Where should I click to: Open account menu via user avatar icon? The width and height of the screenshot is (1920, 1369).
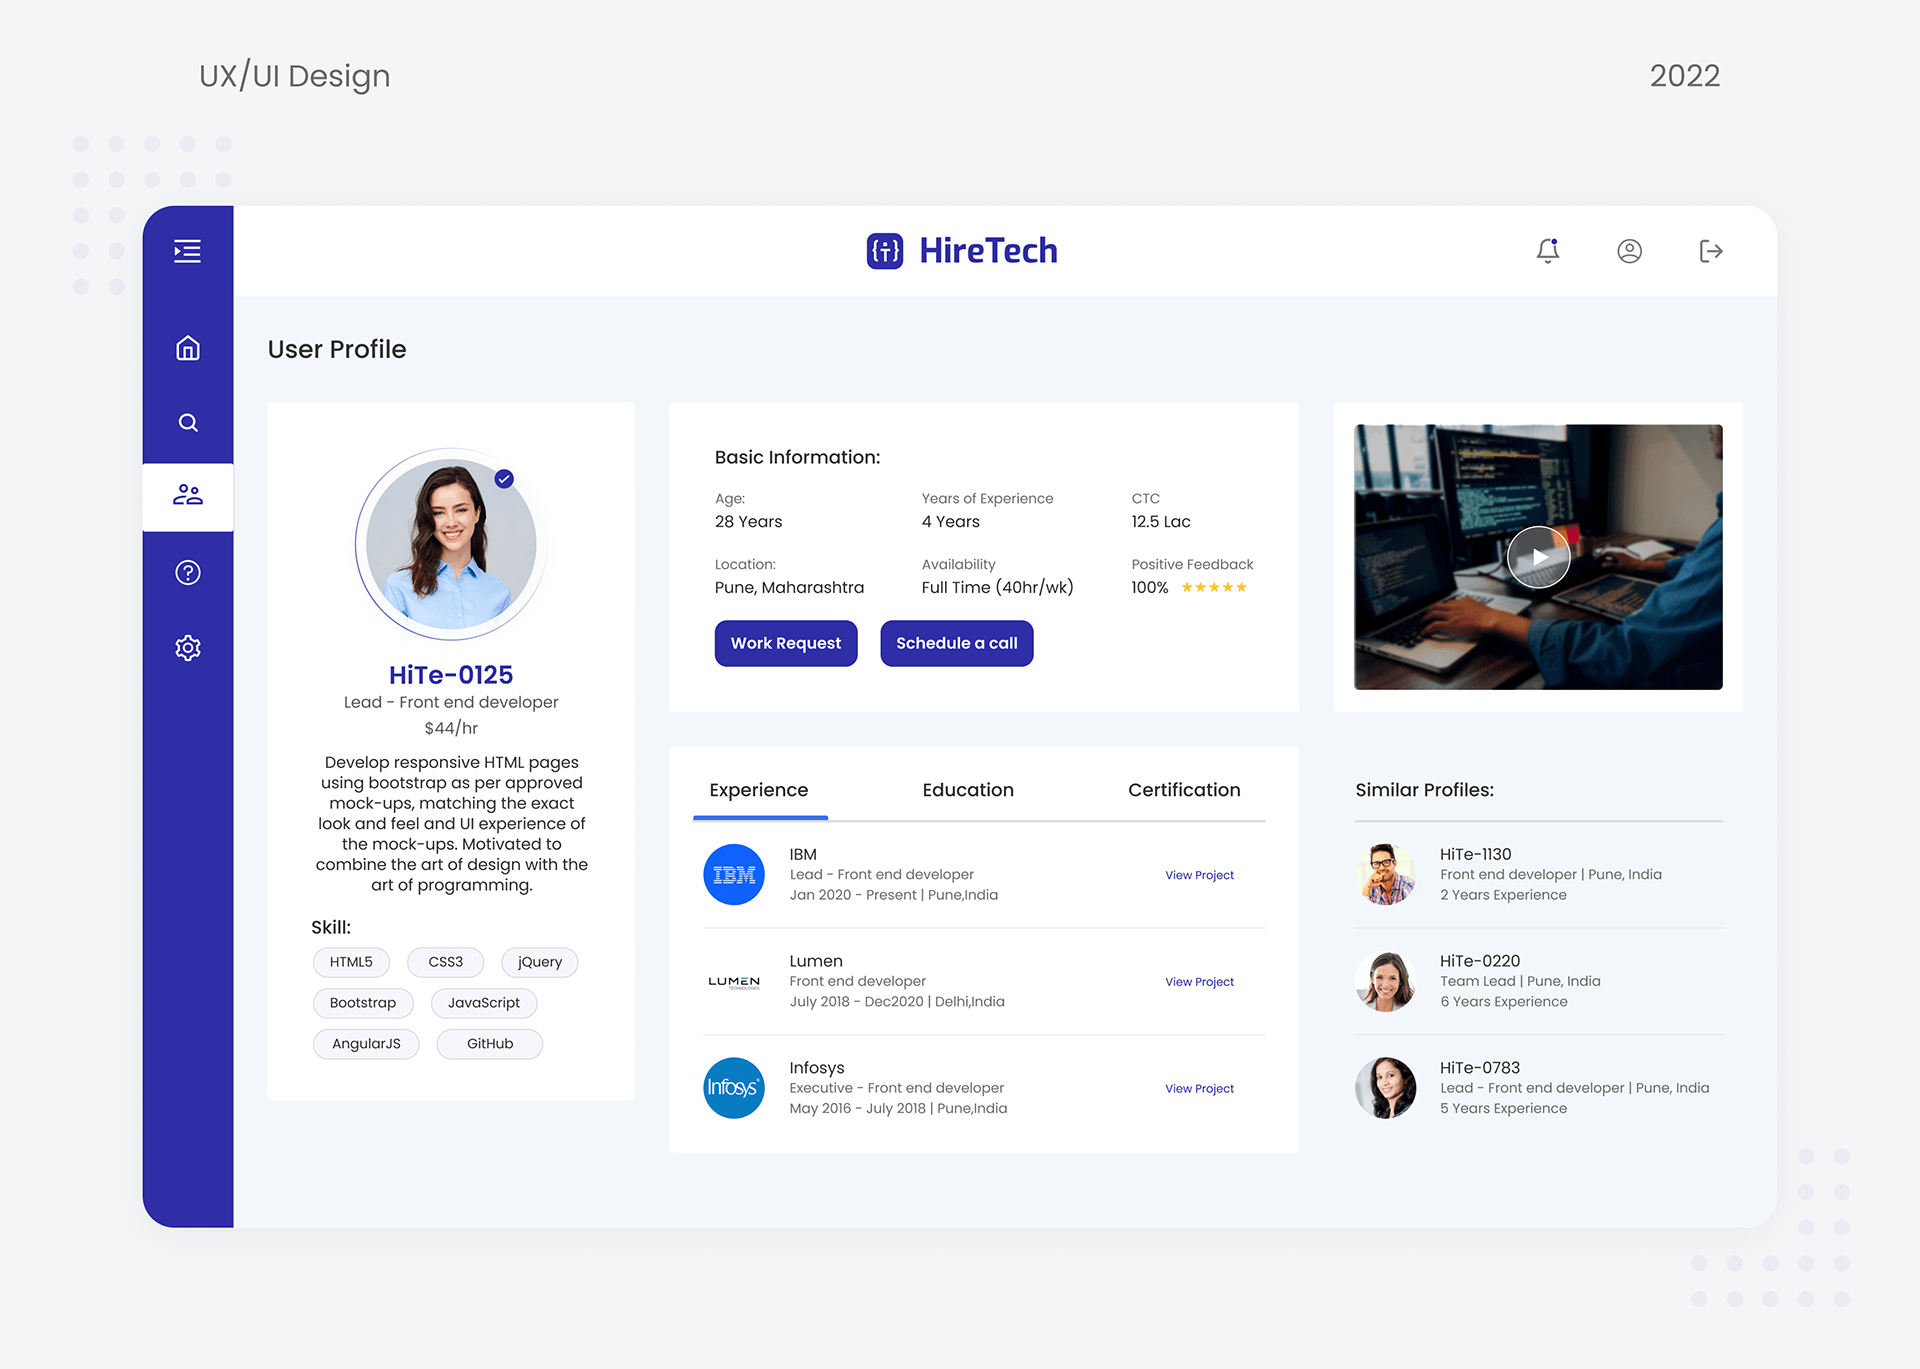coord(1629,251)
